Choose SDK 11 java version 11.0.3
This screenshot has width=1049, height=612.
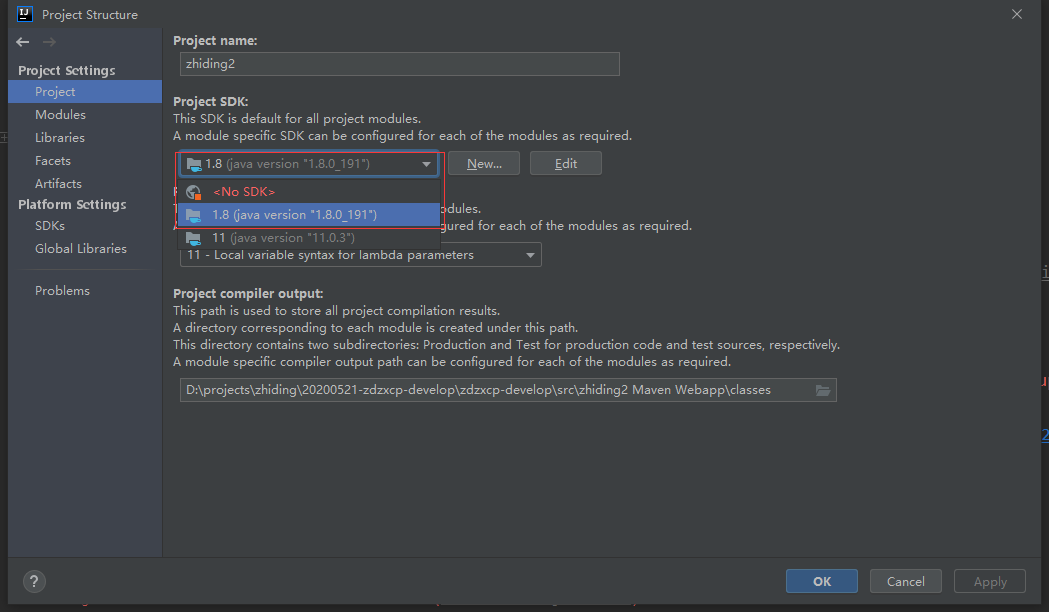point(308,238)
